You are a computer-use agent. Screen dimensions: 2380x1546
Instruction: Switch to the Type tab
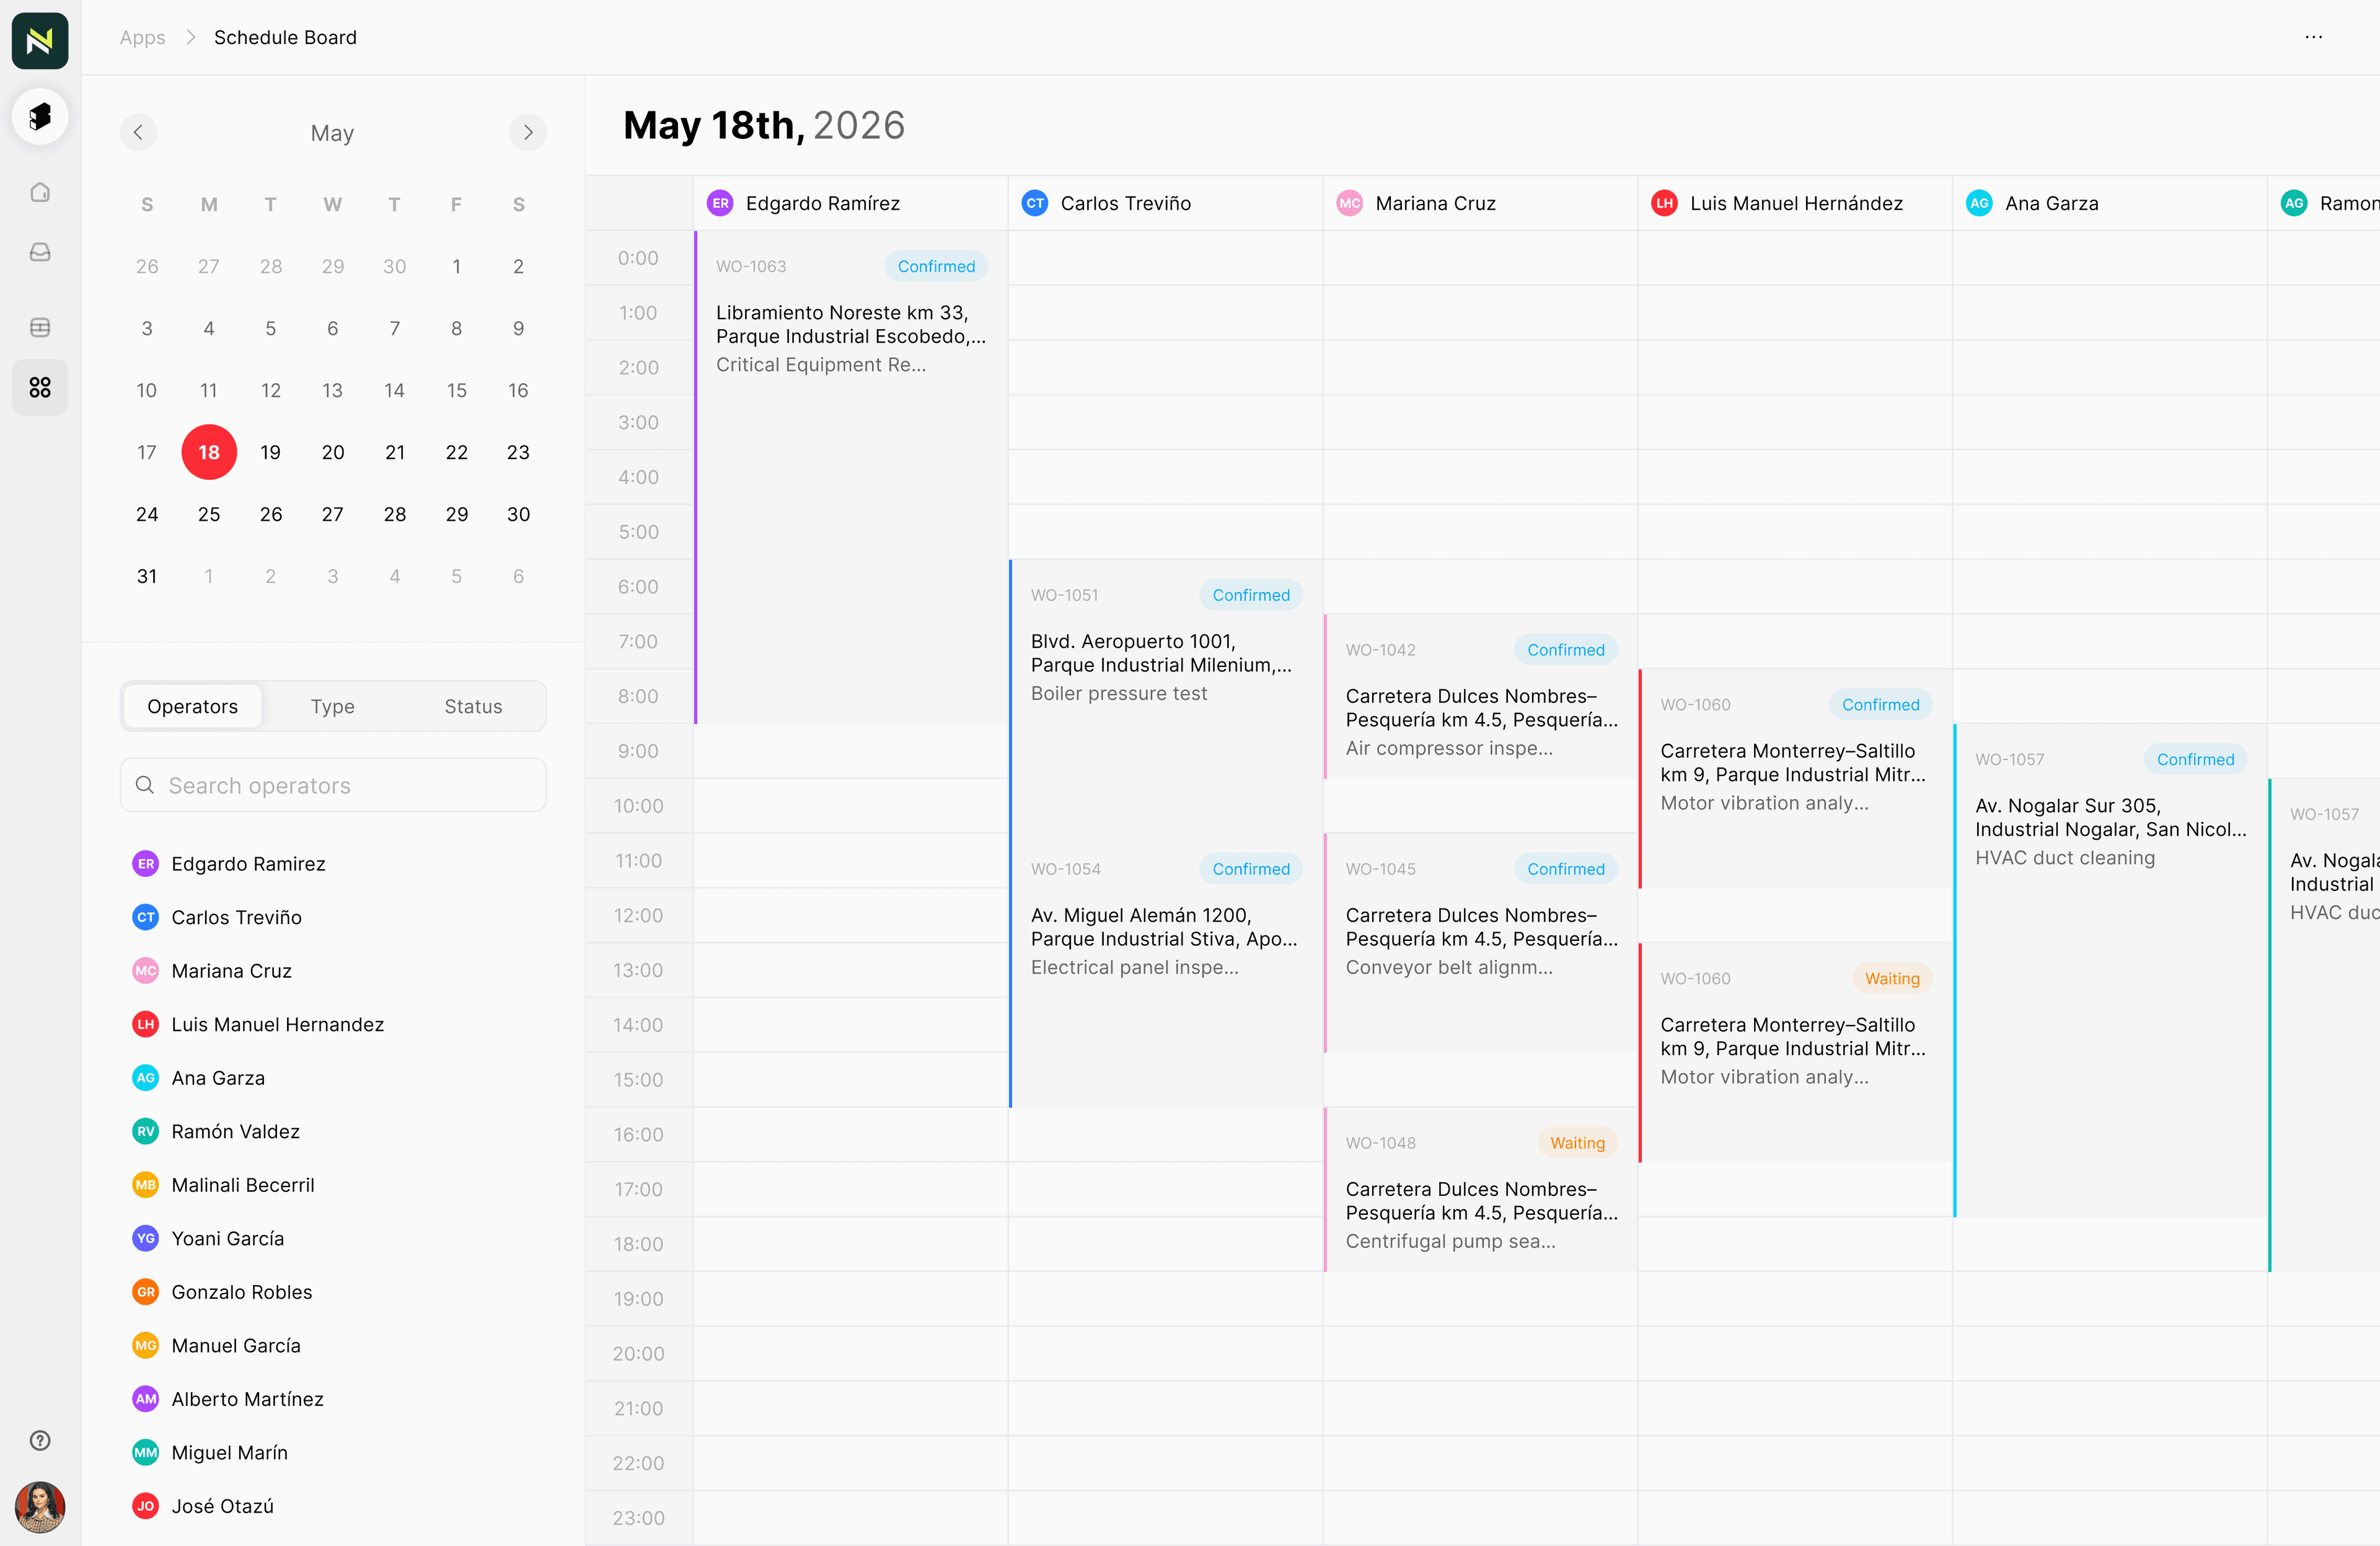point(332,706)
